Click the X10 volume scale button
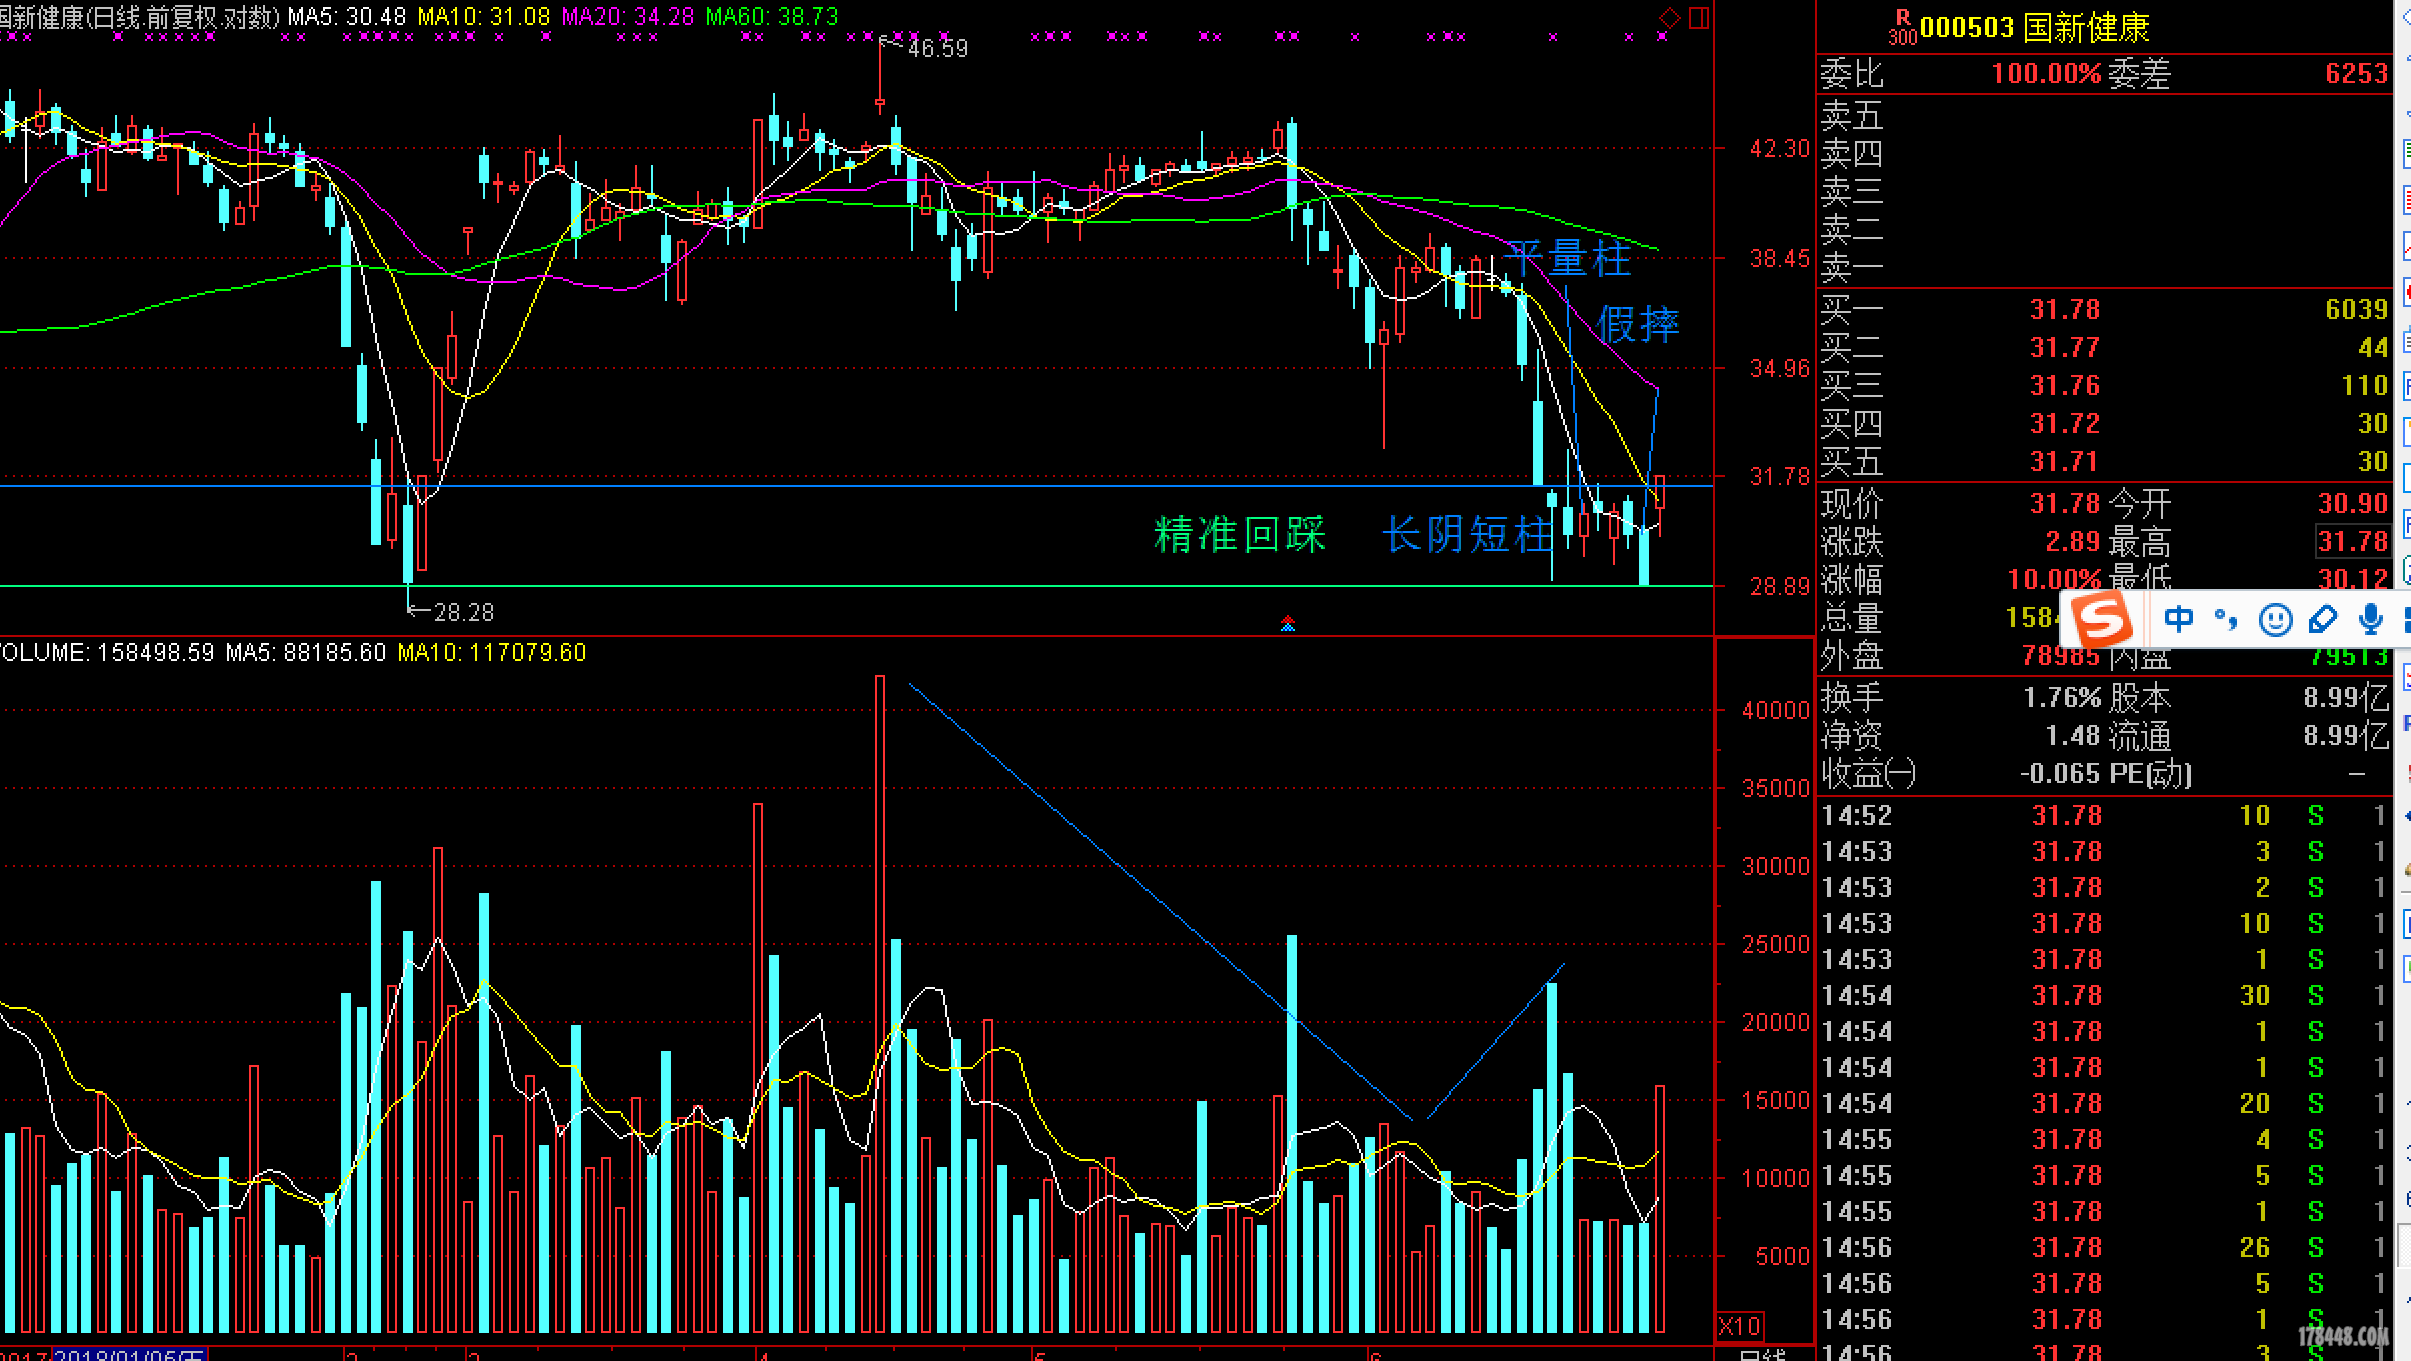Image resolution: width=2411 pixels, height=1361 pixels. click(1739, 1326)
